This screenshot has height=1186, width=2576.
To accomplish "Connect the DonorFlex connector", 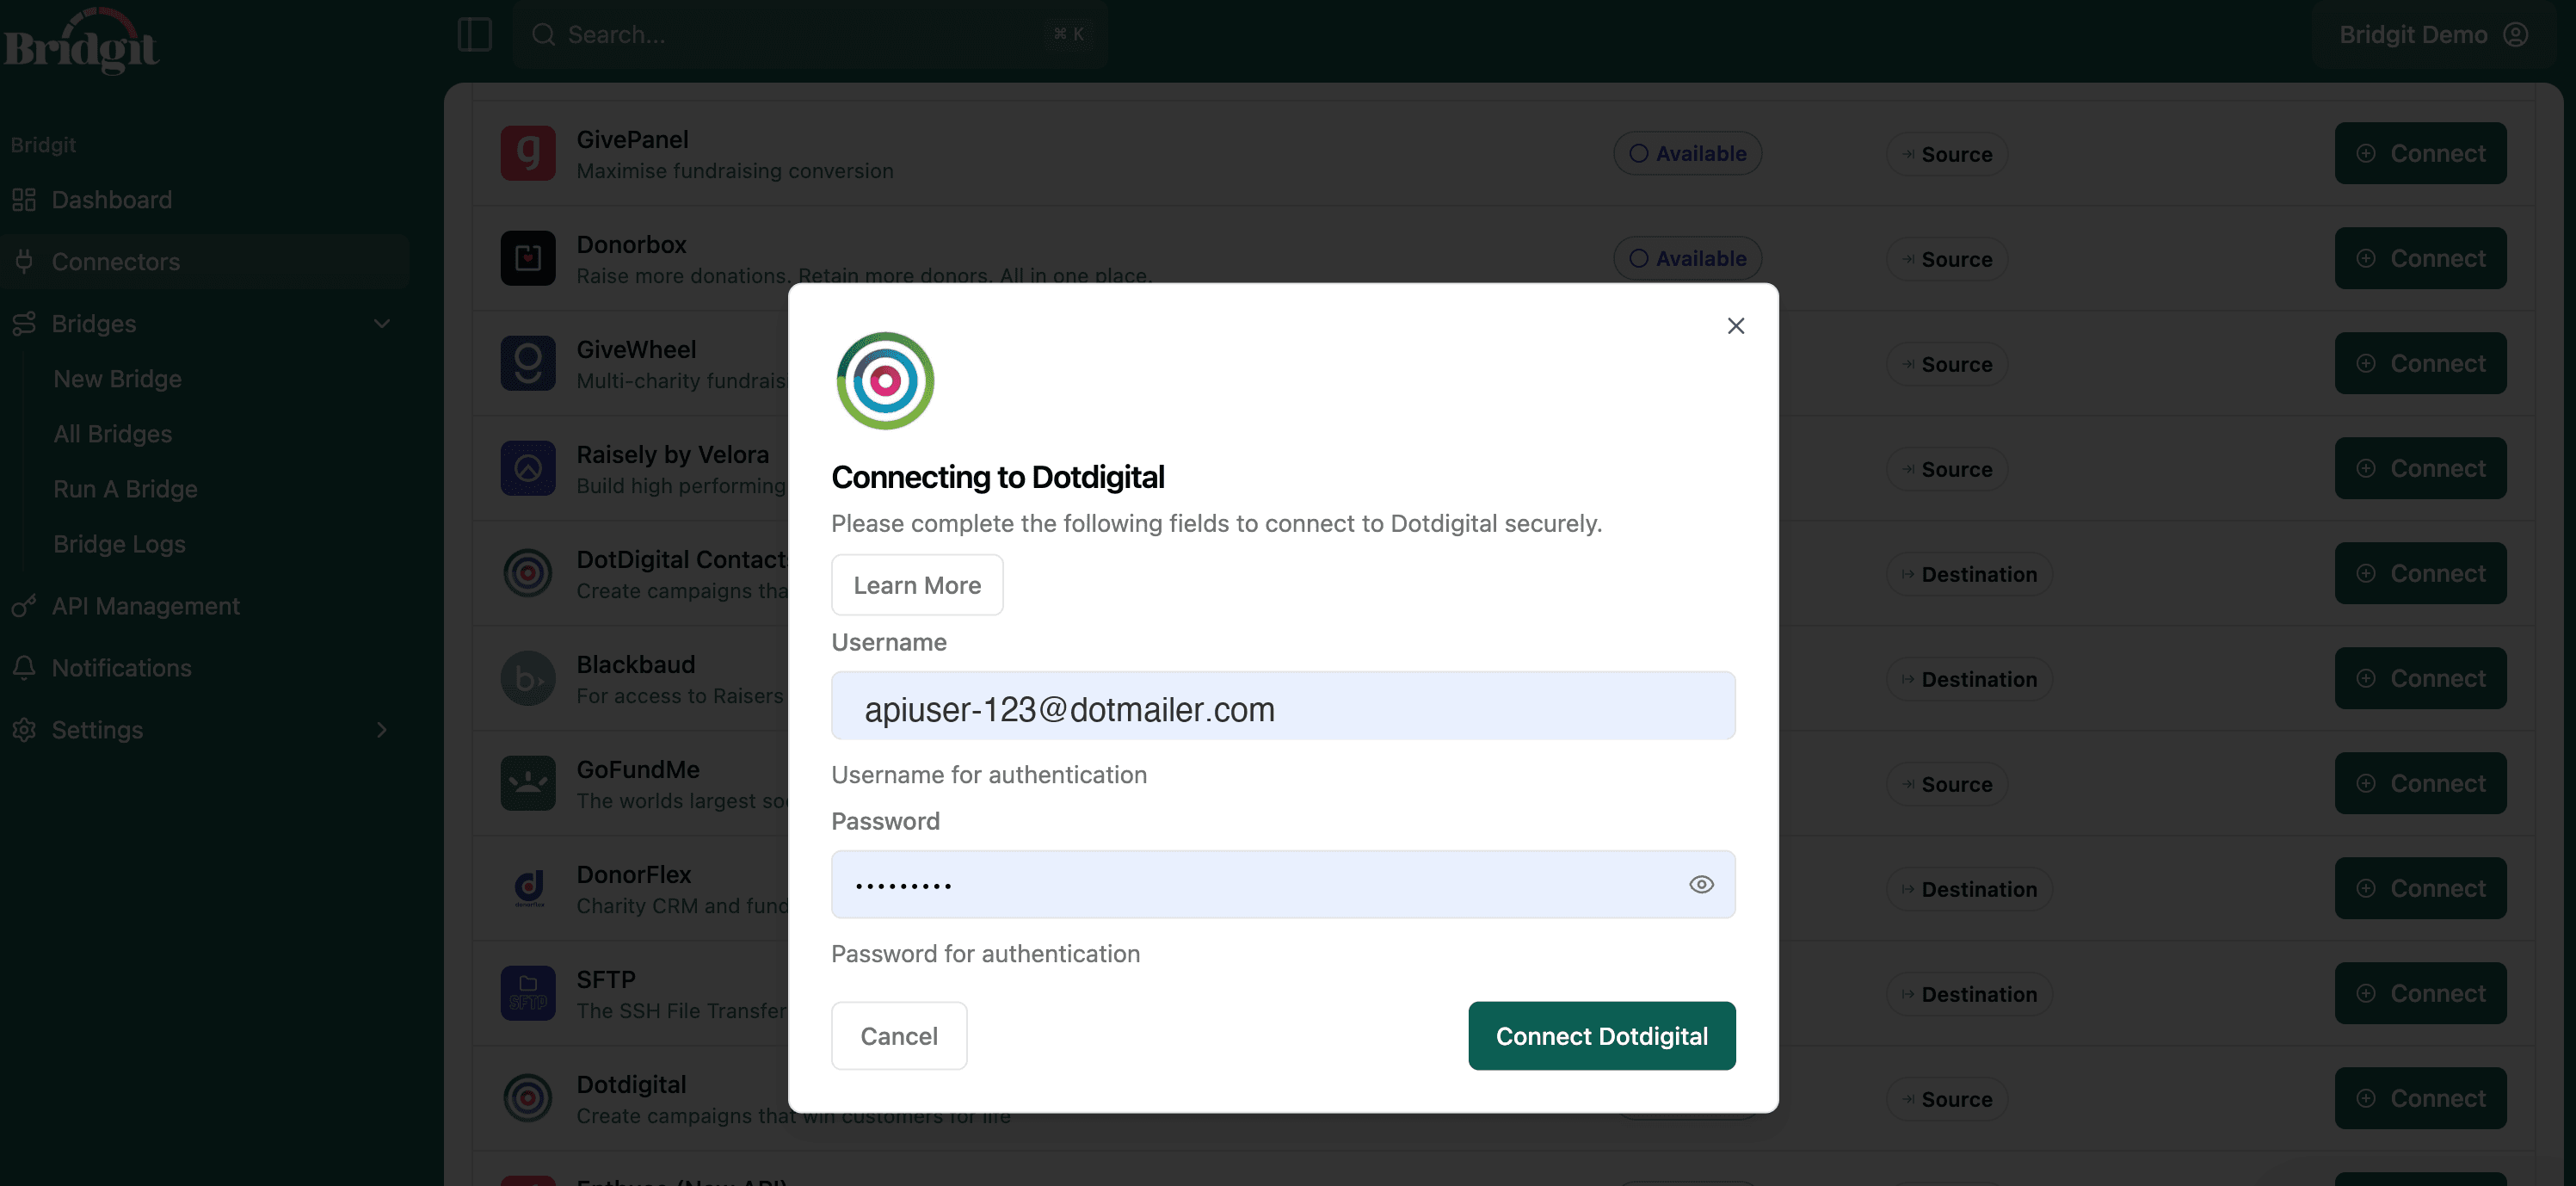I will tap(2419, 888).
